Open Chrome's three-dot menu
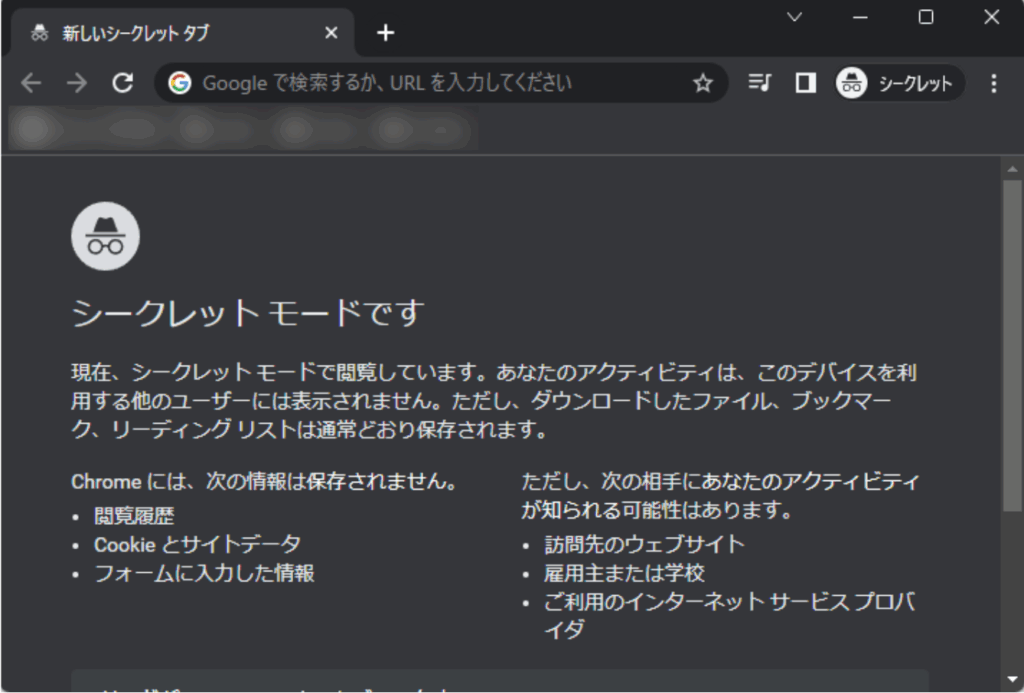Image resolution: width=1024 pixels, height=693 pixels. (x=993, y=83)
